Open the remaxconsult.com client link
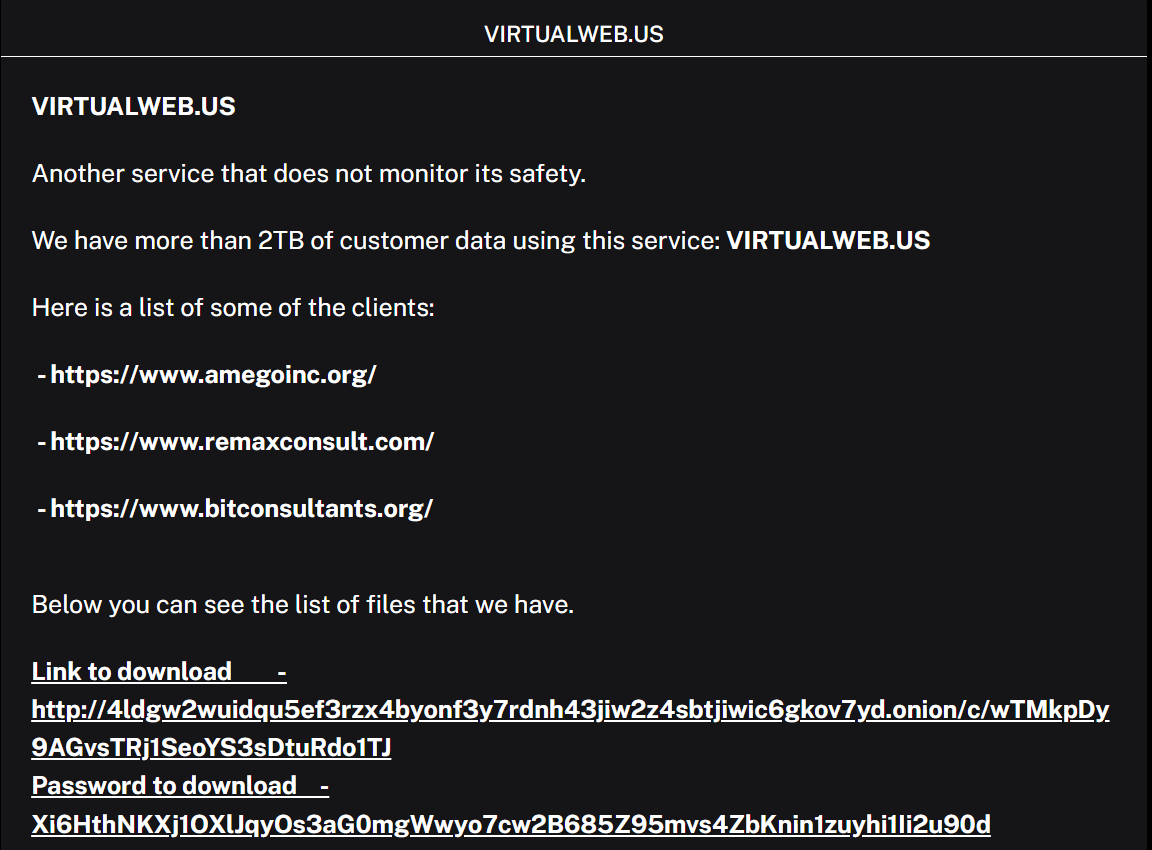Screen dimensions: 1152x850 tap(242, 441)
